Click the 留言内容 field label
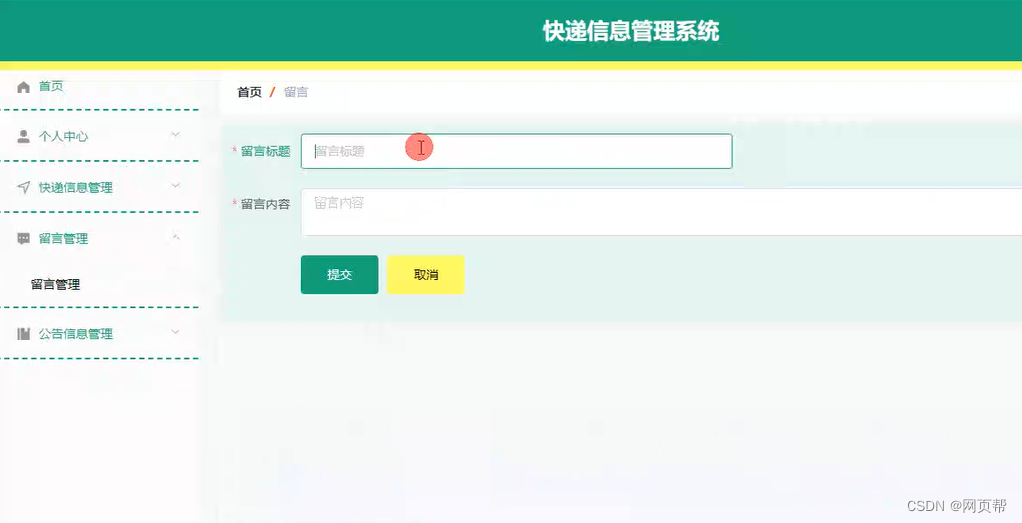 point(265,204)
